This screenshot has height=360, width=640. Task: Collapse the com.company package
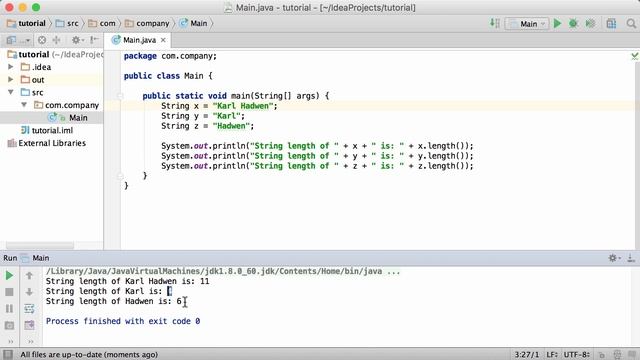pos(24,105)
